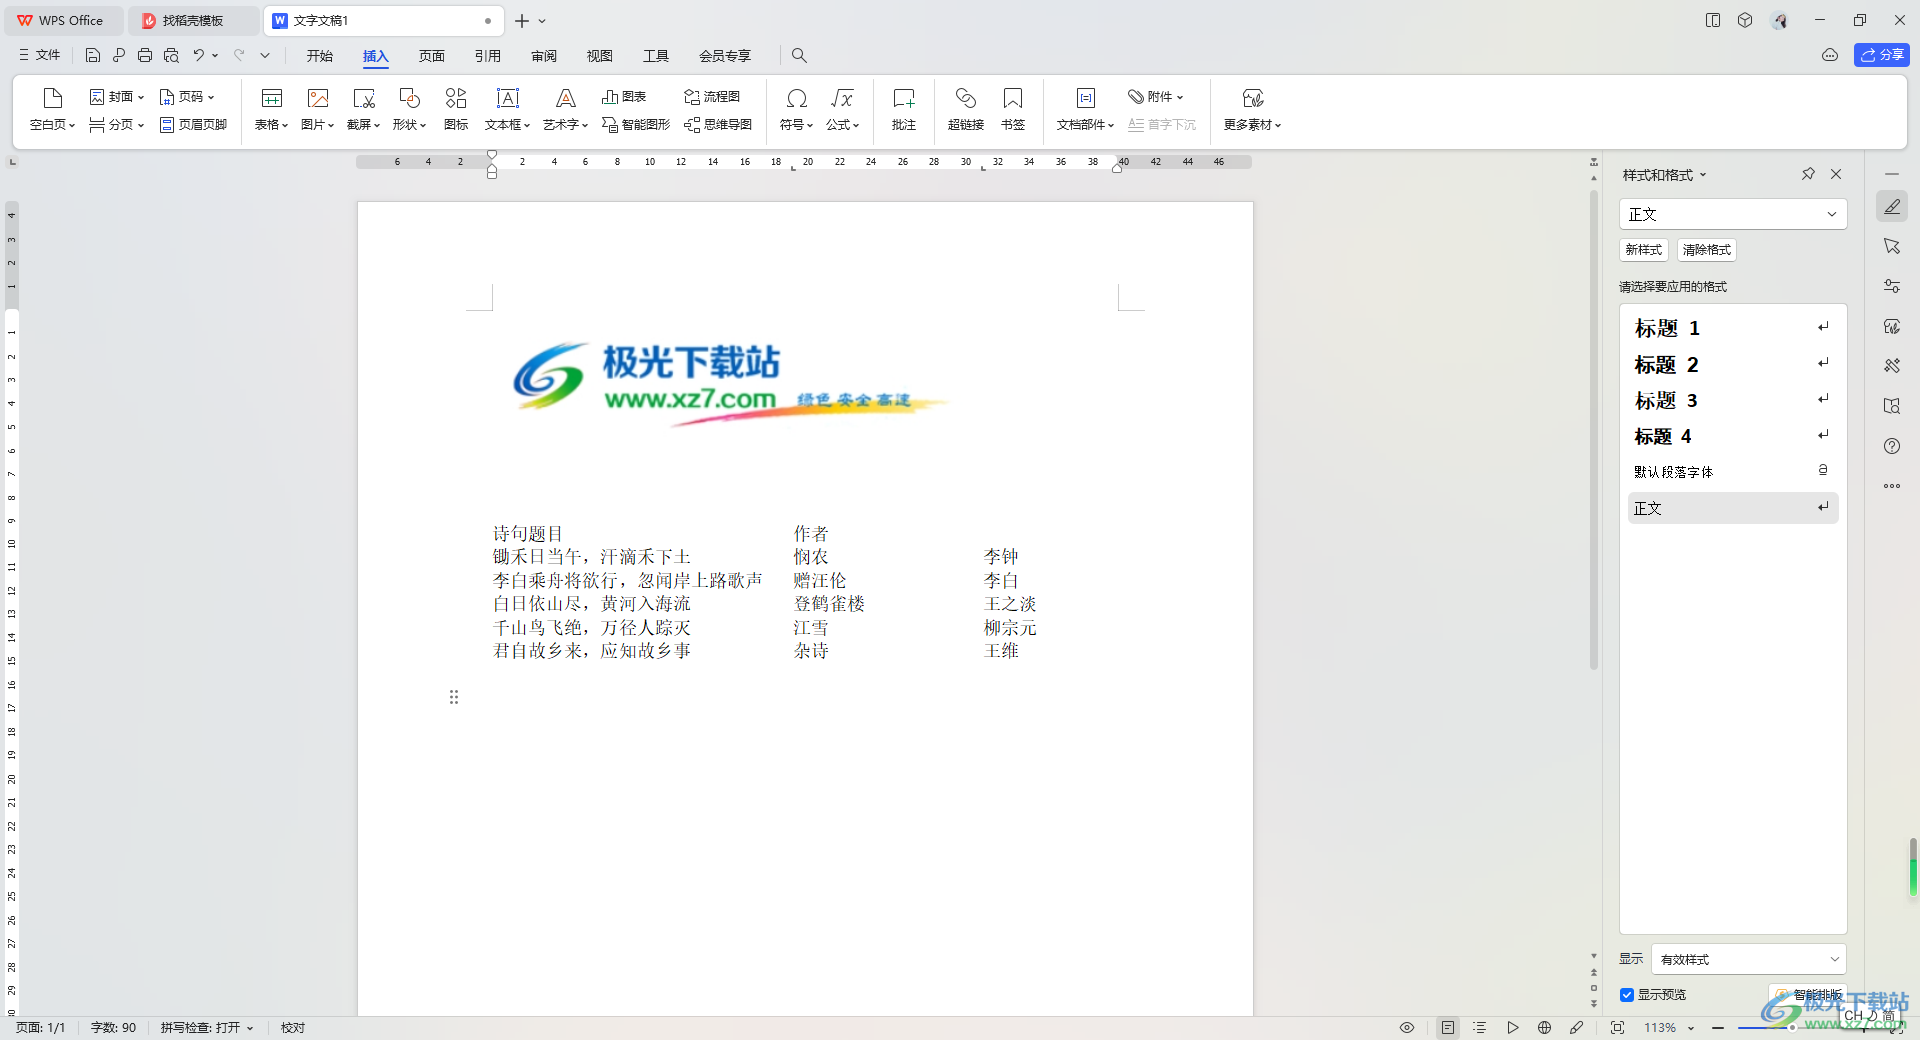
Task: Pin the Styles and Formatting panel
Action: pos(1808,174)
